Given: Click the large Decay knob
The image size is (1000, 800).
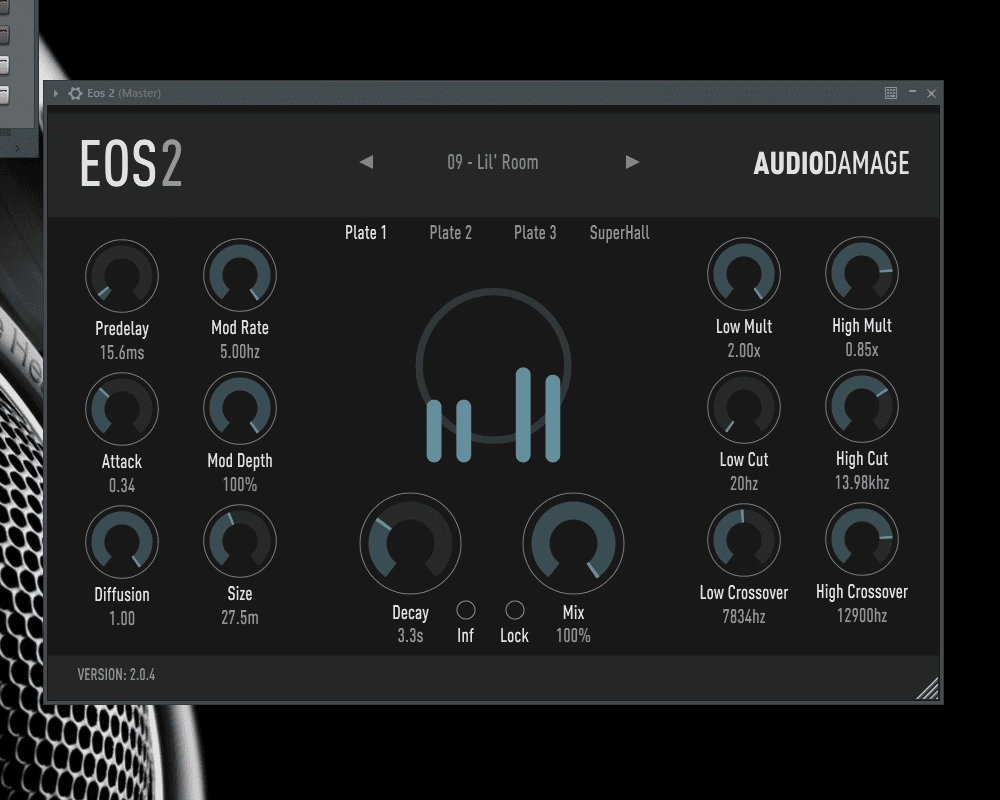Looking at the screenshot, I should 410,544.
